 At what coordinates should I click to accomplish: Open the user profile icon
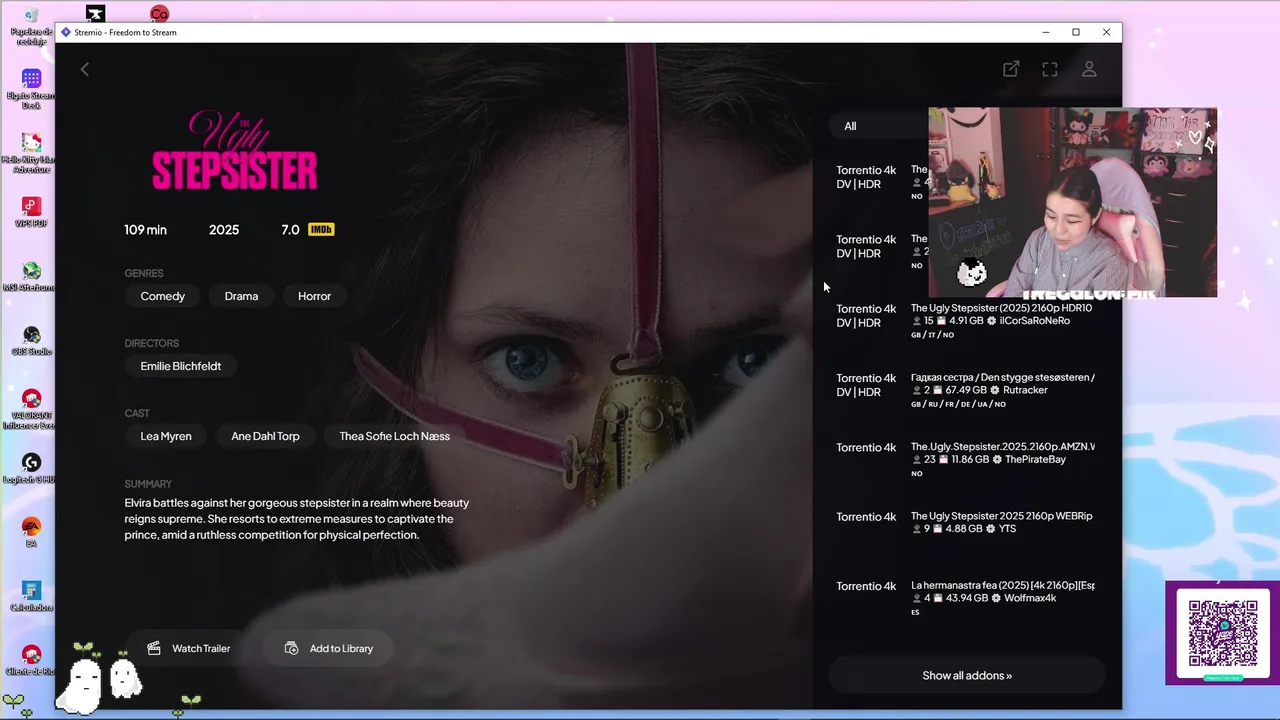pyautogui.click(x=1089, y=69)
